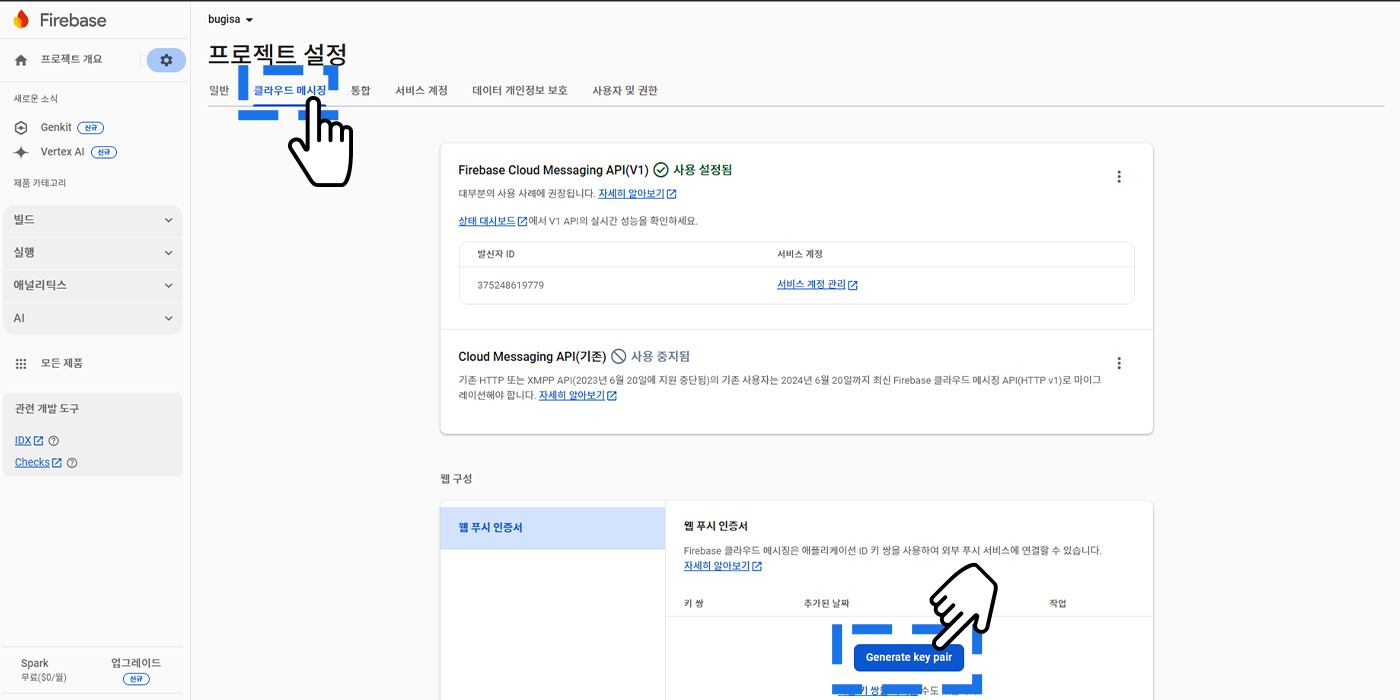This screenshot has width=1400, height=700.
Task: Click the 작업 column header
Action: (1058, 604)
